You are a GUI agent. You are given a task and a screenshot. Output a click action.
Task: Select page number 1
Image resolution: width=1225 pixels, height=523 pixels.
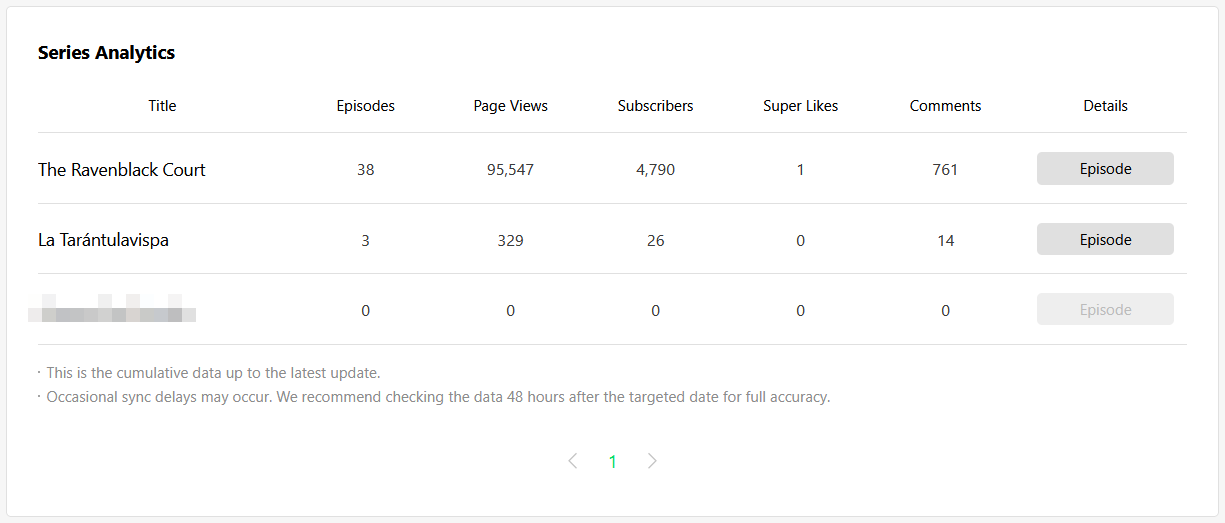(x=613, y=461)
